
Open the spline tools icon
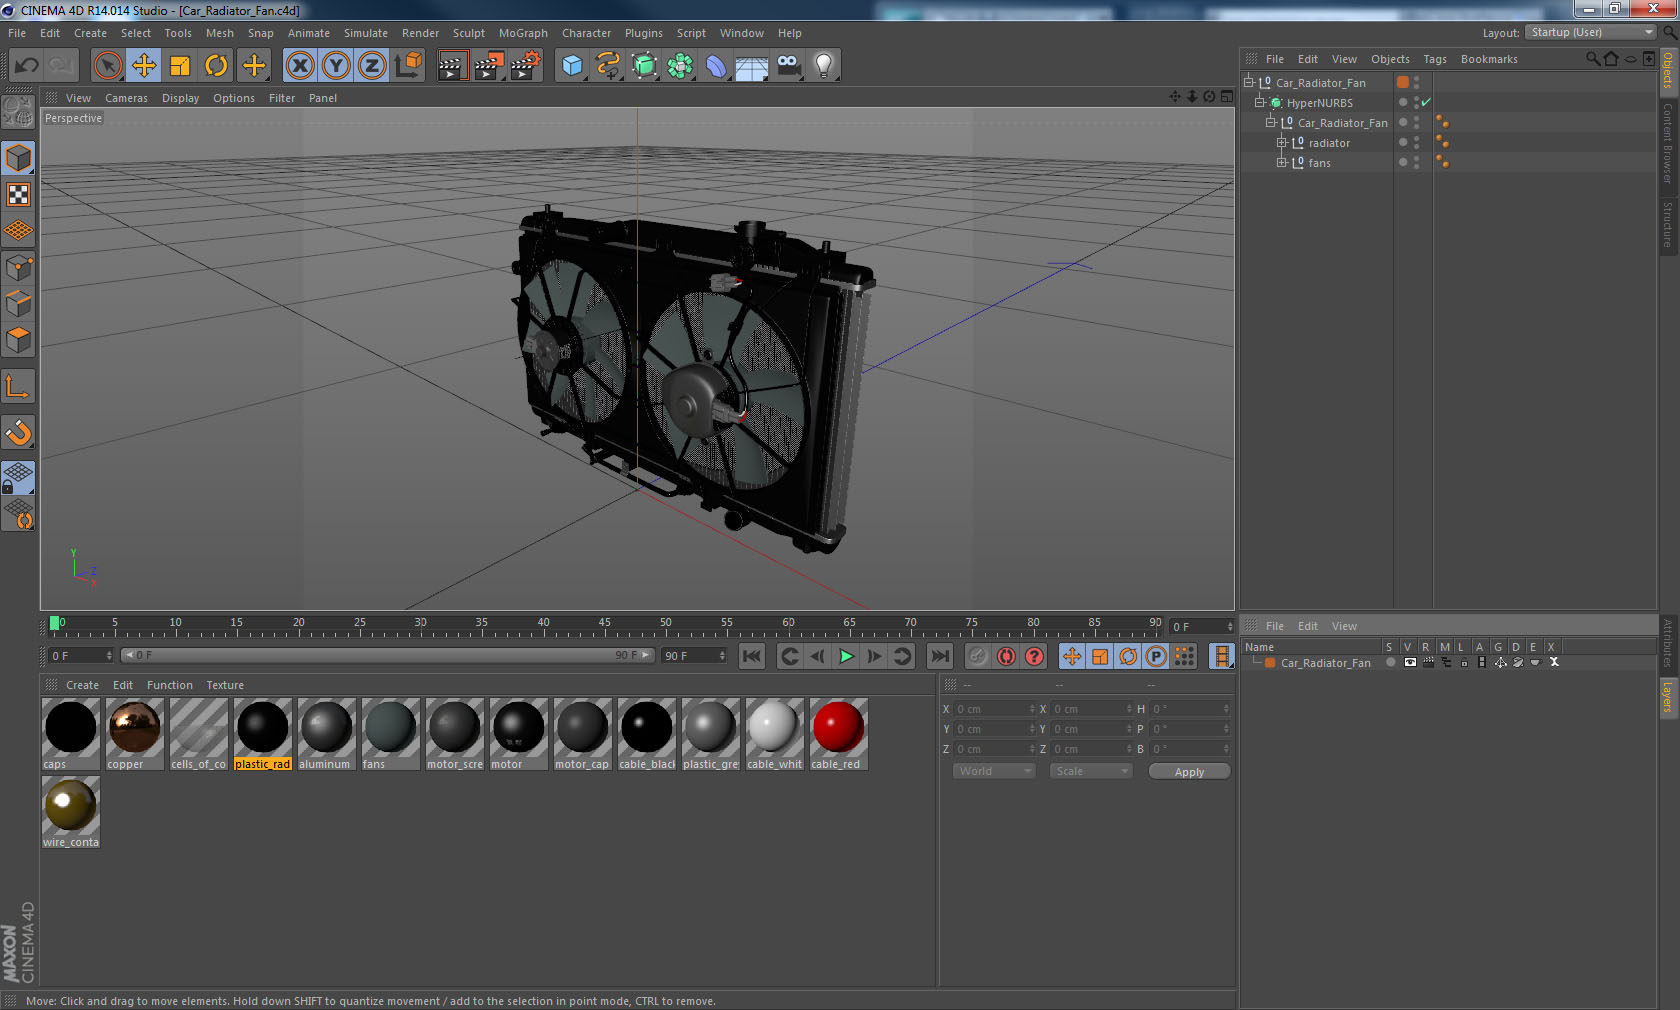pos(608,66)
